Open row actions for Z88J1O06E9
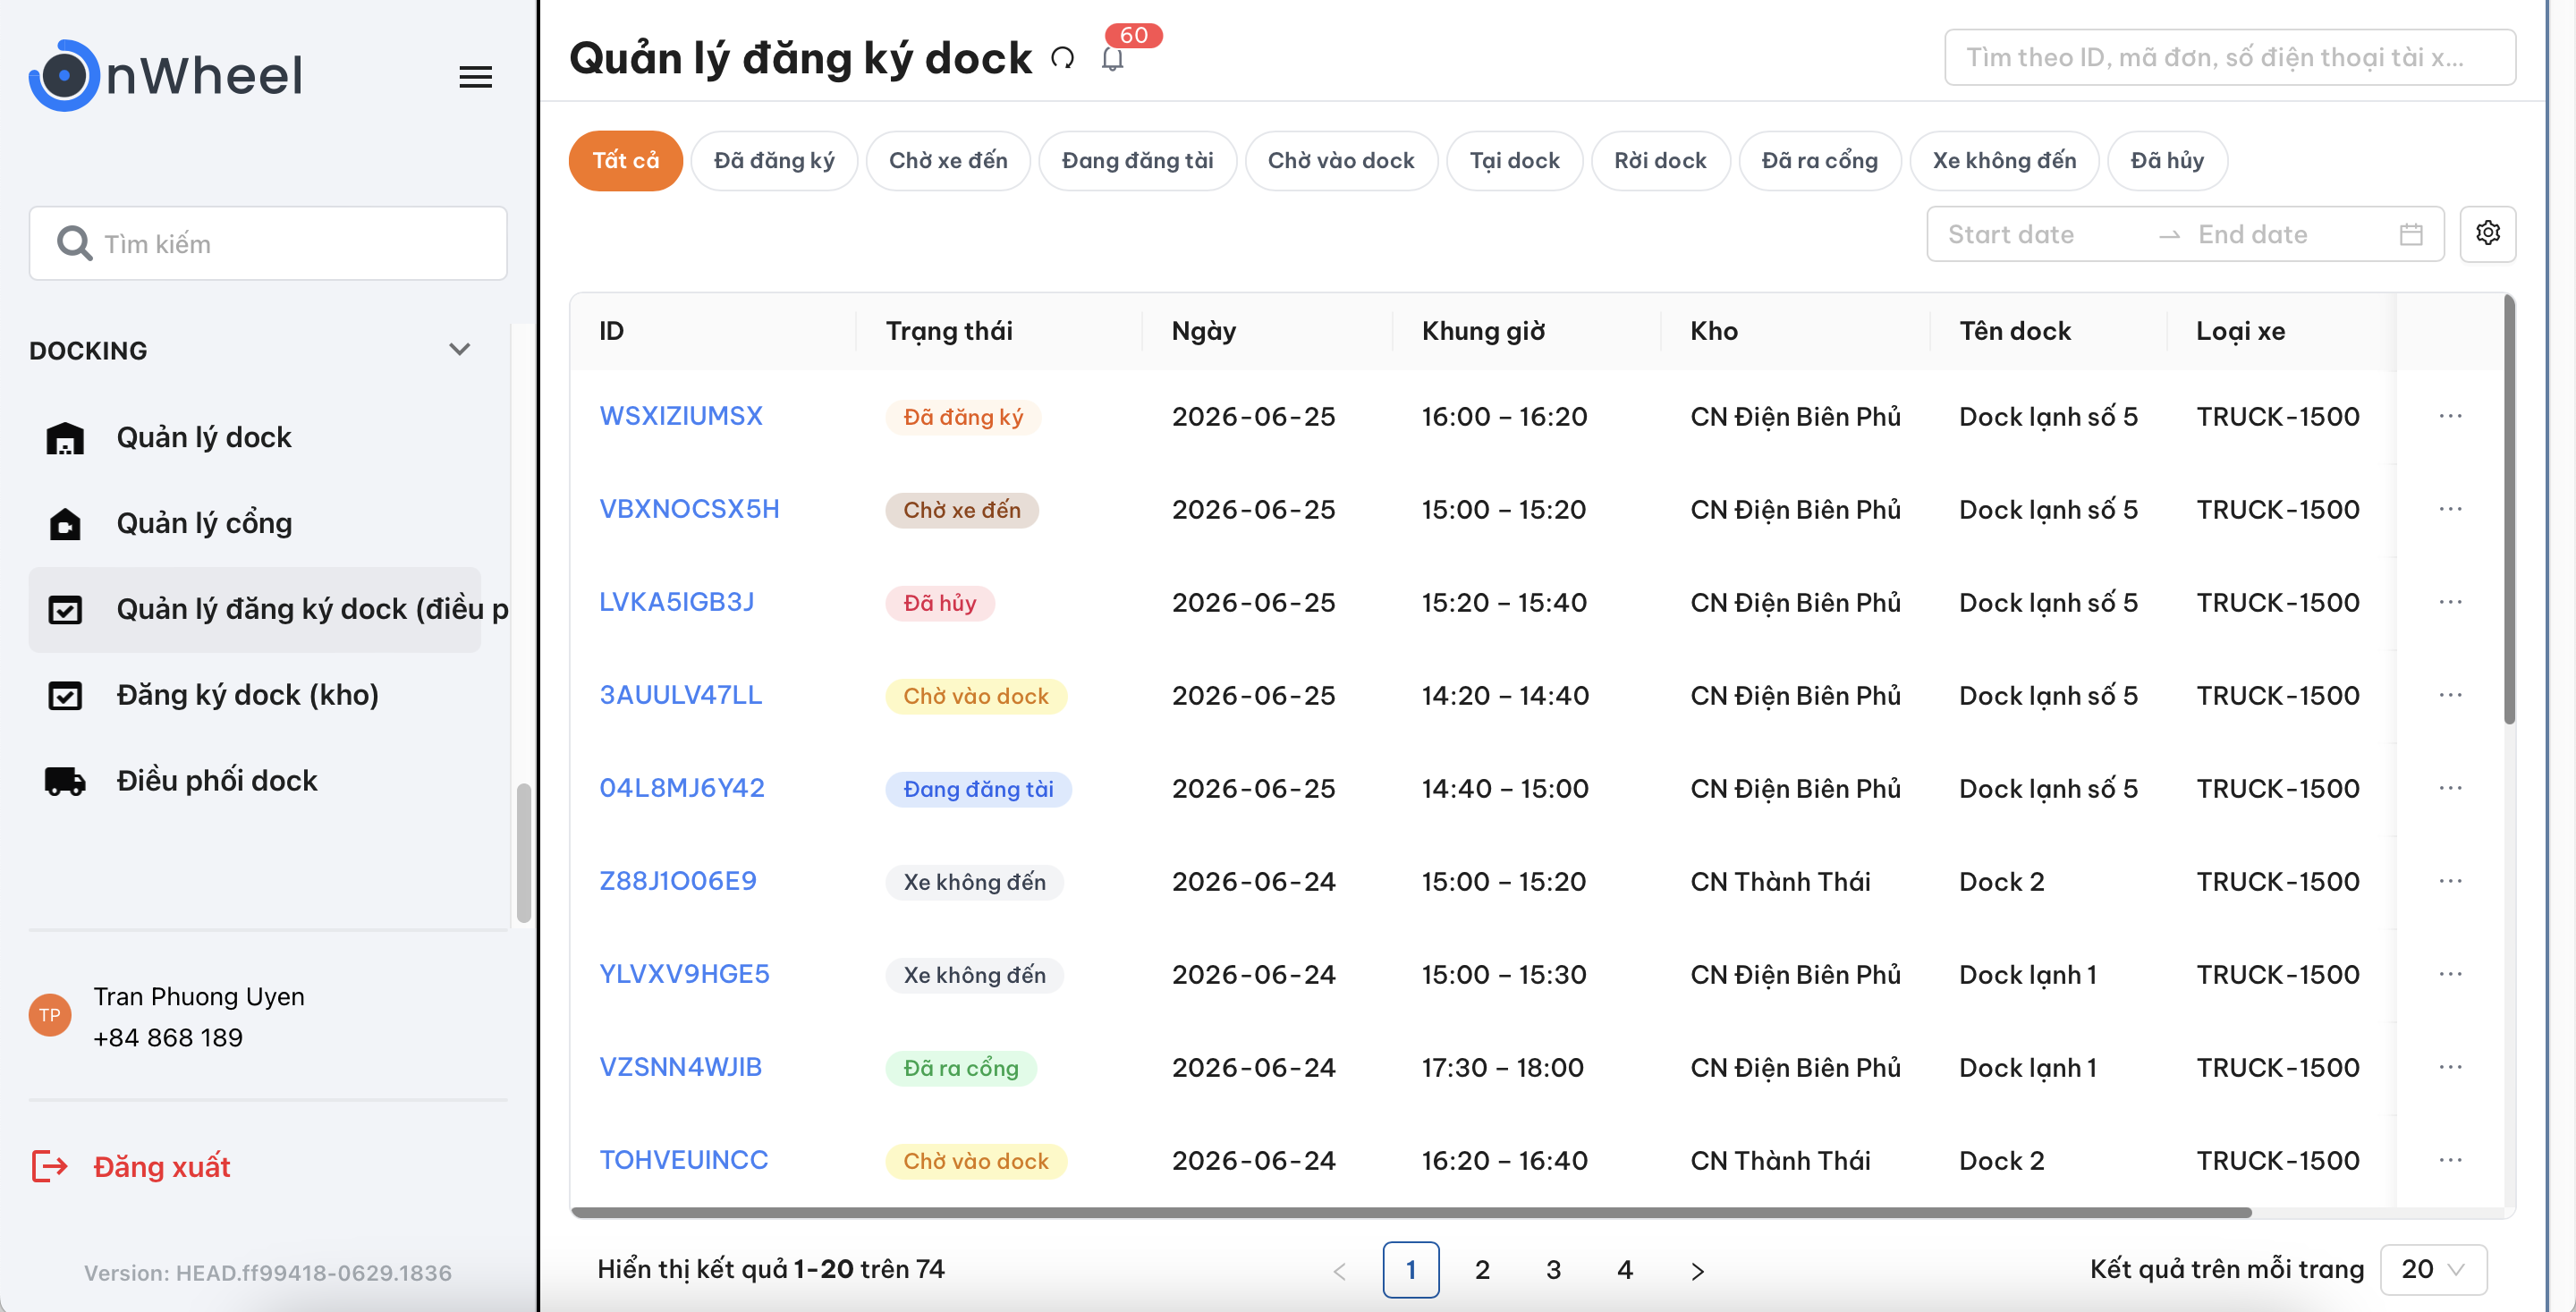This screenshot has height=1312, width=2576. coord(2449,881)
